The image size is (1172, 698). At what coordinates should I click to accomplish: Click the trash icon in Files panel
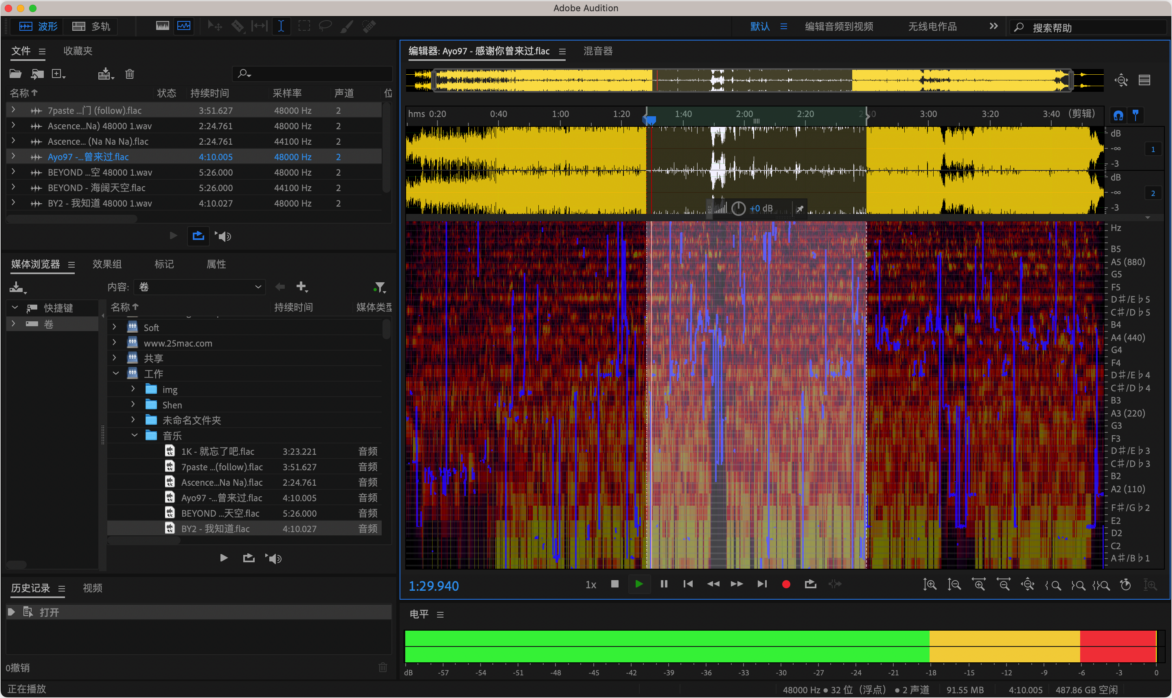tap(129, 74)
